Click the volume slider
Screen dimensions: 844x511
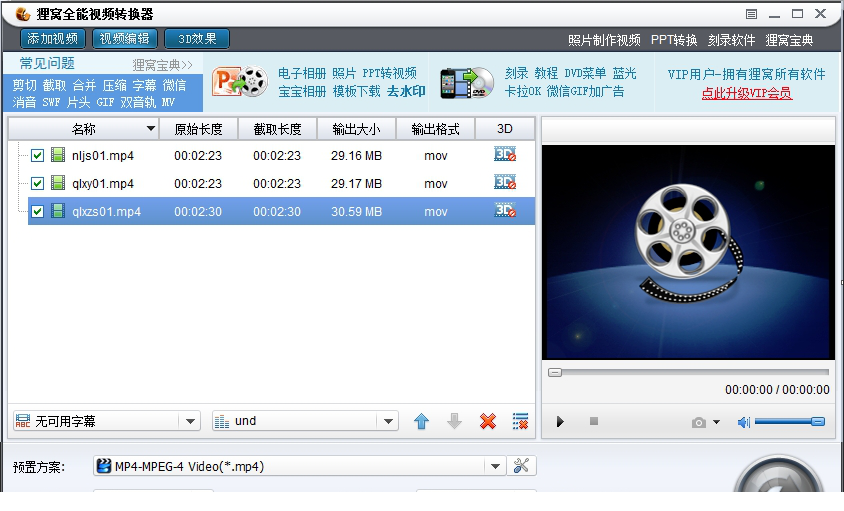(789, 422)
